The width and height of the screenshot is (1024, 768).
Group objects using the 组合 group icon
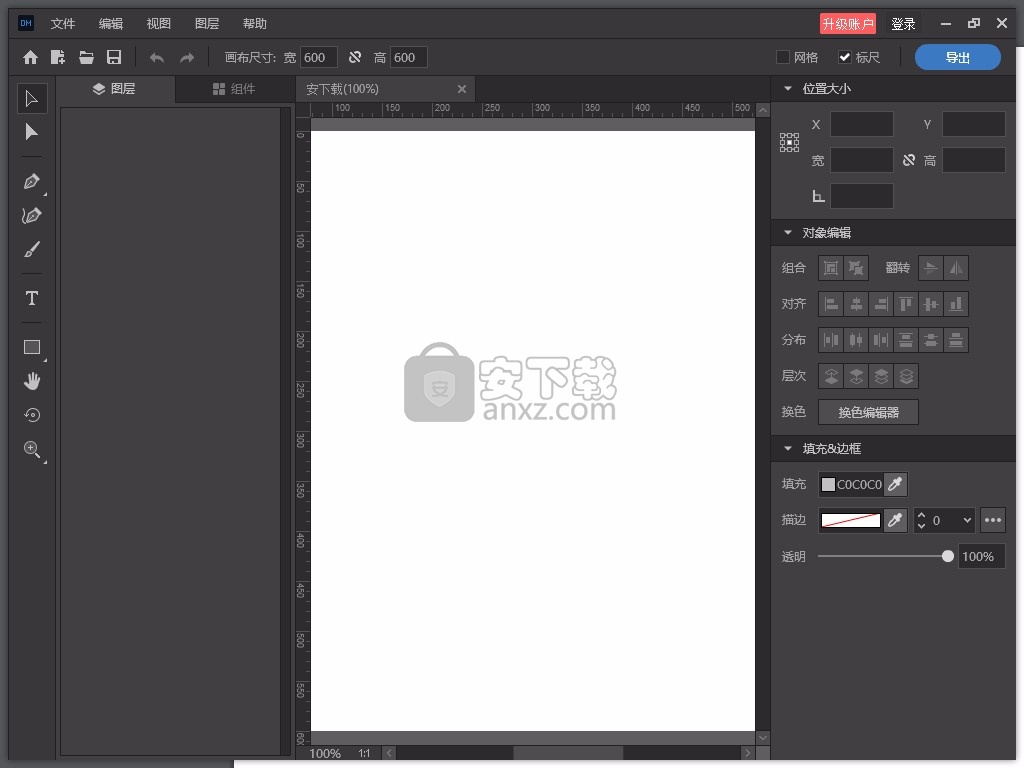pyautogui.click(x=831, y=268)
